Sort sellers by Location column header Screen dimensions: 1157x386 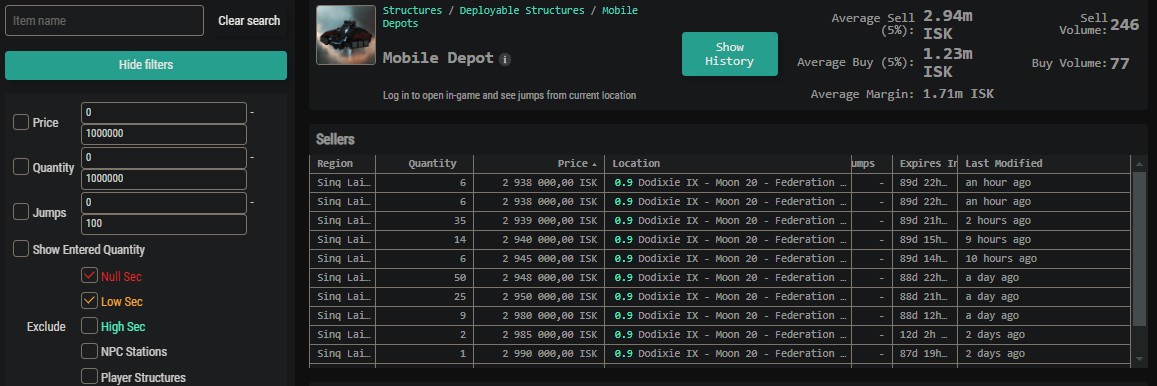(728, 164)
